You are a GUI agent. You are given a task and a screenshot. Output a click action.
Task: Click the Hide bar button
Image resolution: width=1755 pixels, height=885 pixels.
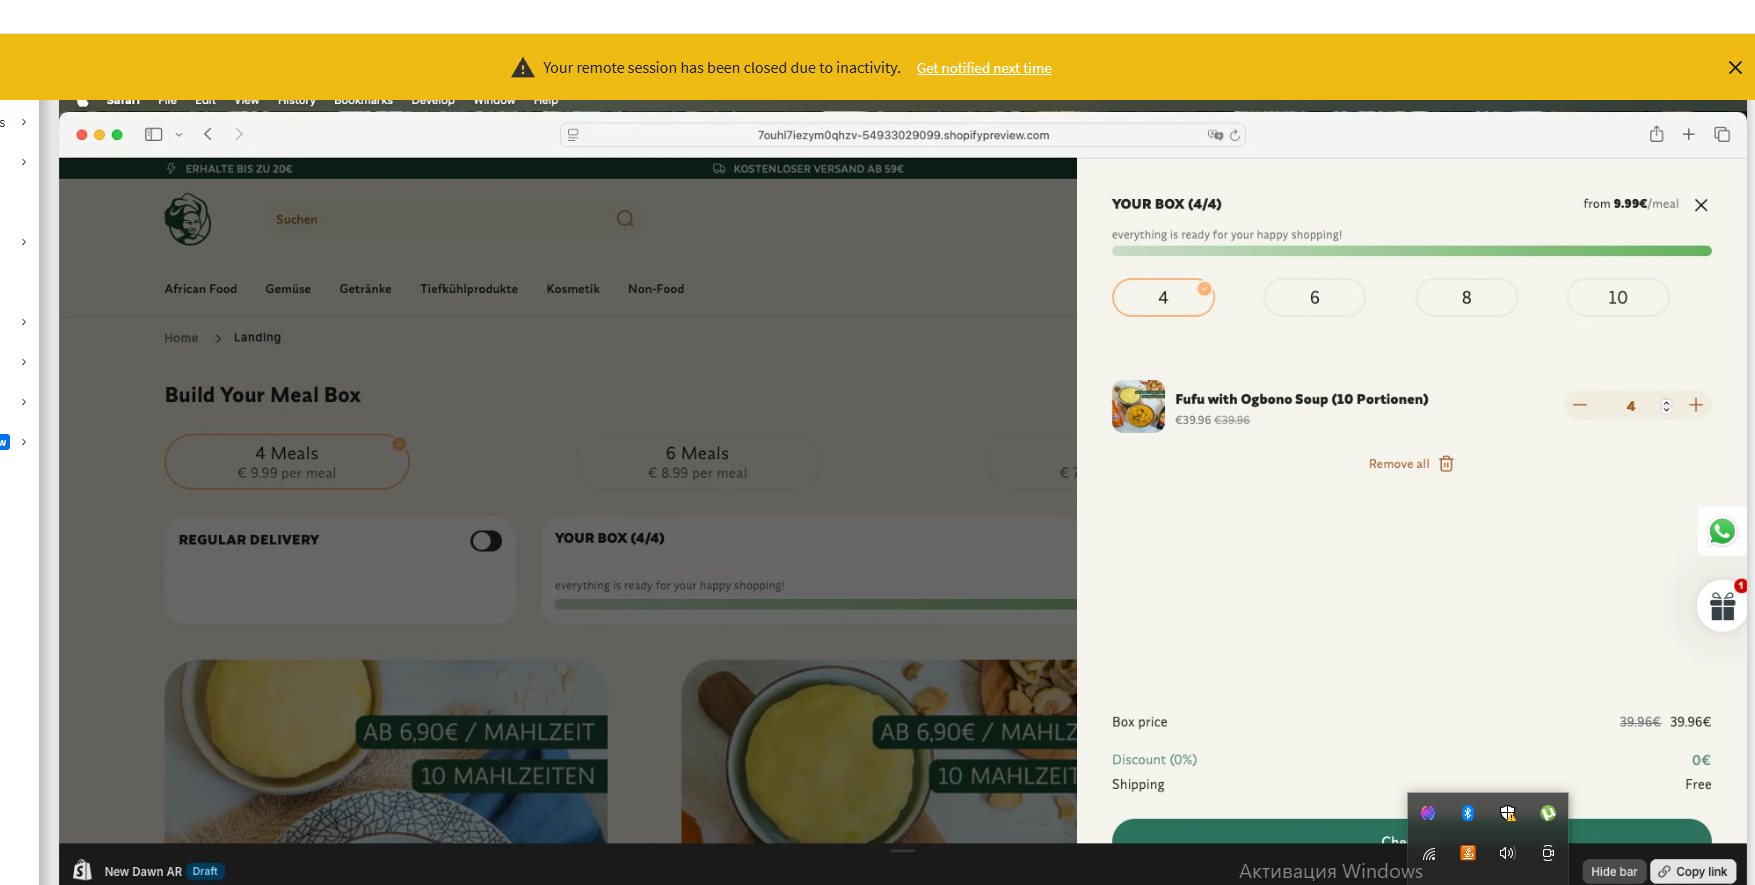pyautogui.click(x=1614, y=872)
